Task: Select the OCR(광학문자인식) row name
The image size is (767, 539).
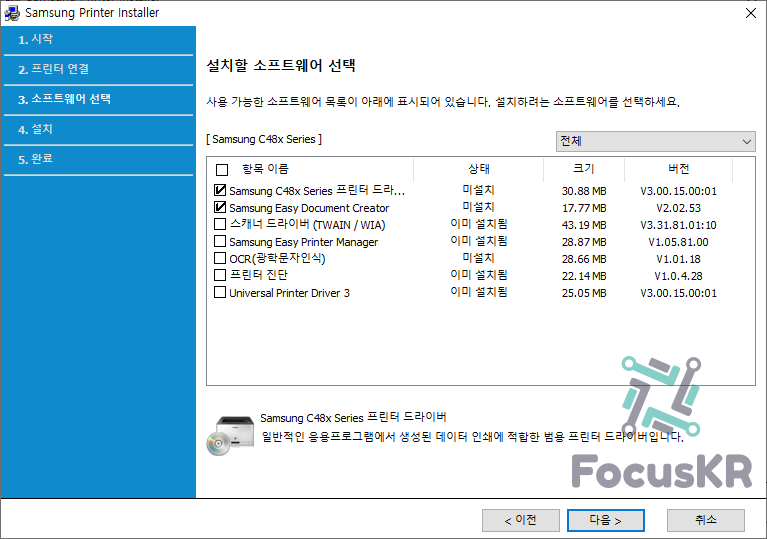Action: coord(277,259)
